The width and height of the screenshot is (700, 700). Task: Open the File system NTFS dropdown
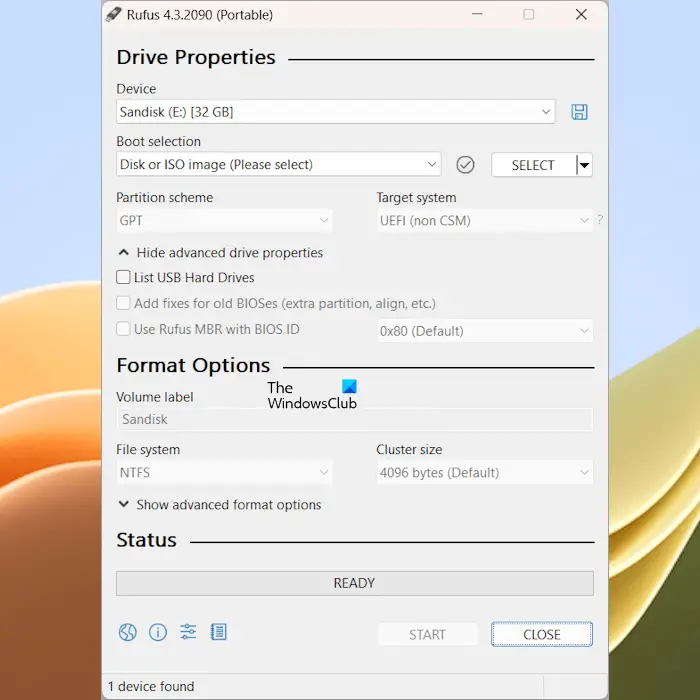[x=224, y=472]
